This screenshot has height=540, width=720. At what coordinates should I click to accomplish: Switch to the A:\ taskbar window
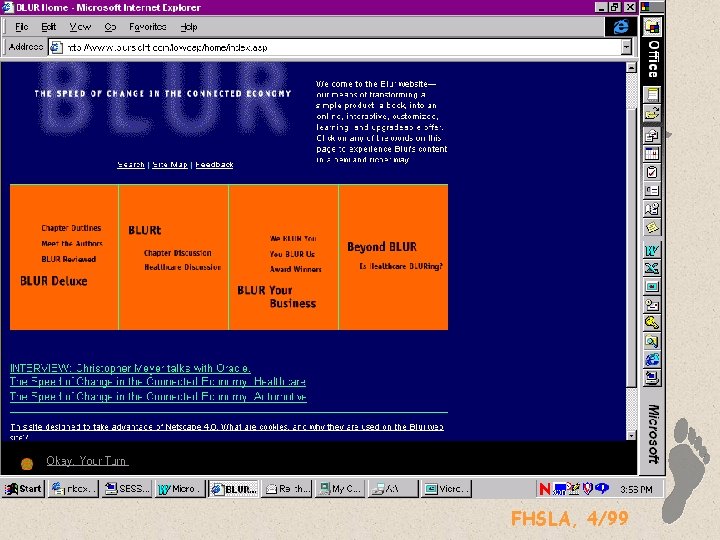click(x=394, y=489)
